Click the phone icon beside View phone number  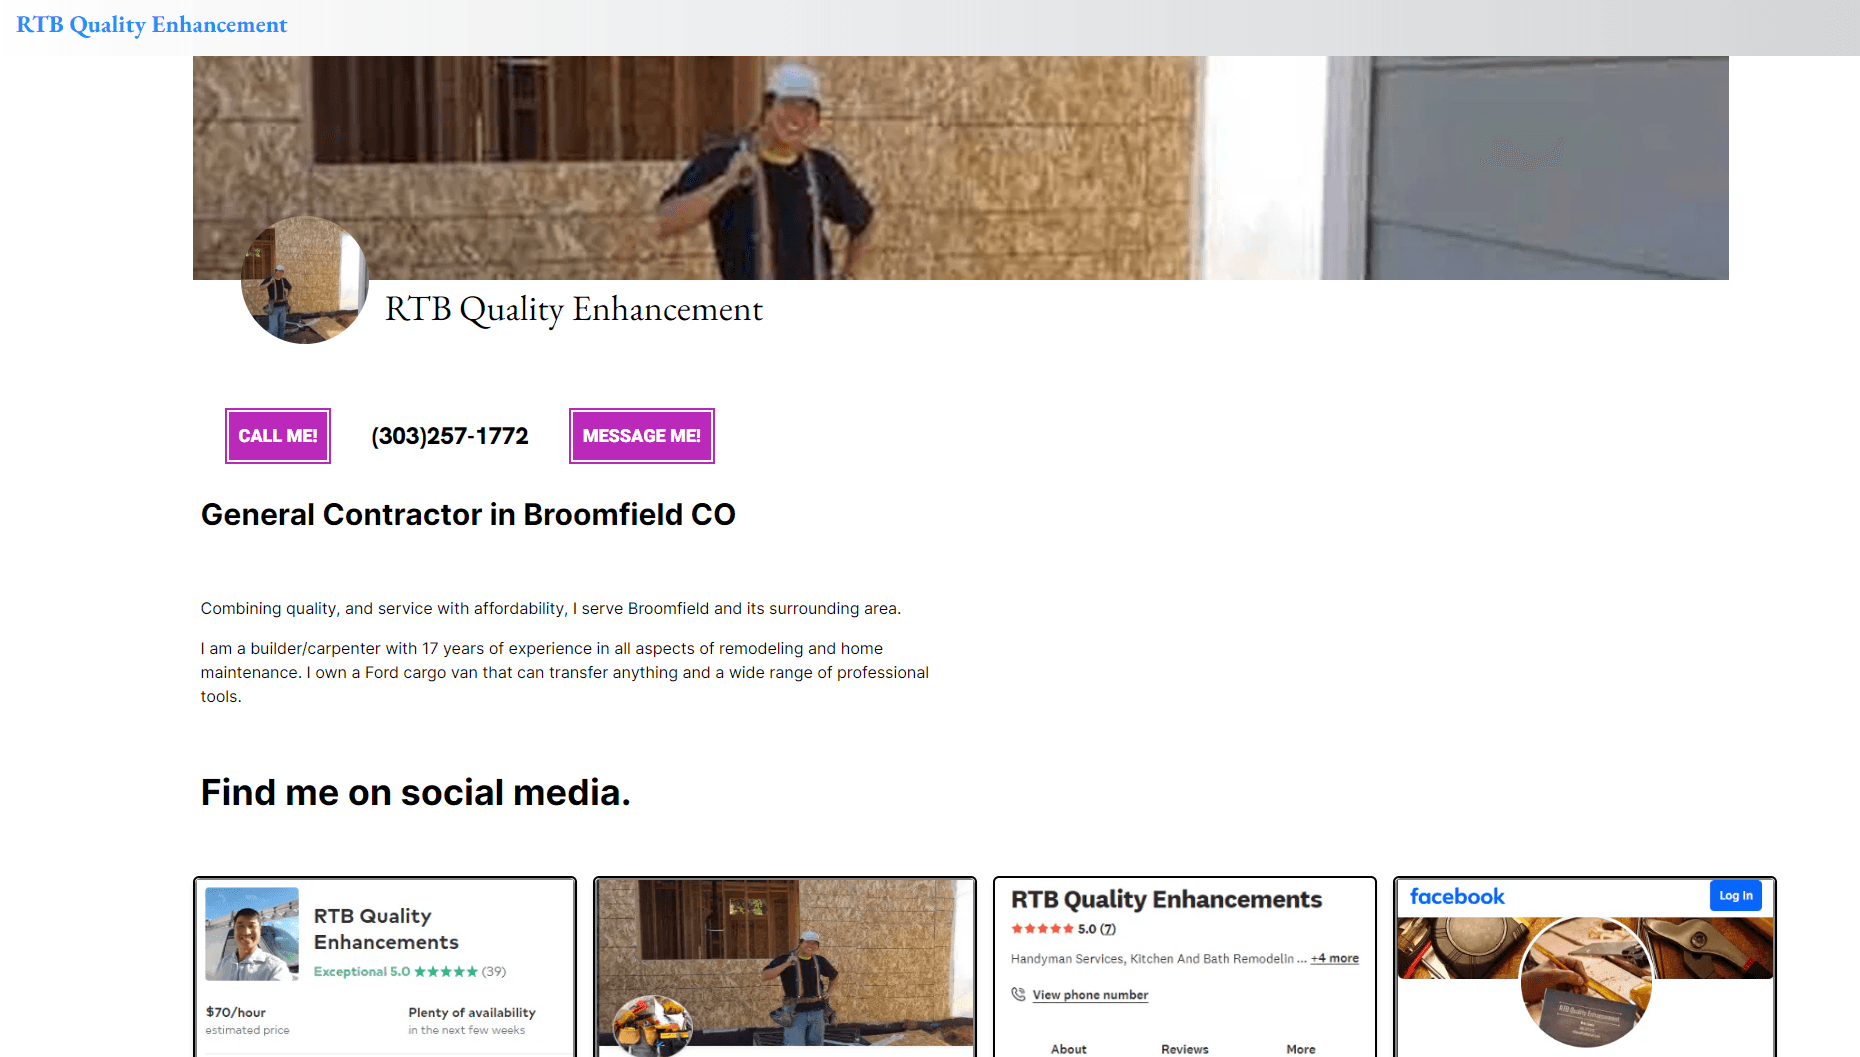pos(1018,994)
